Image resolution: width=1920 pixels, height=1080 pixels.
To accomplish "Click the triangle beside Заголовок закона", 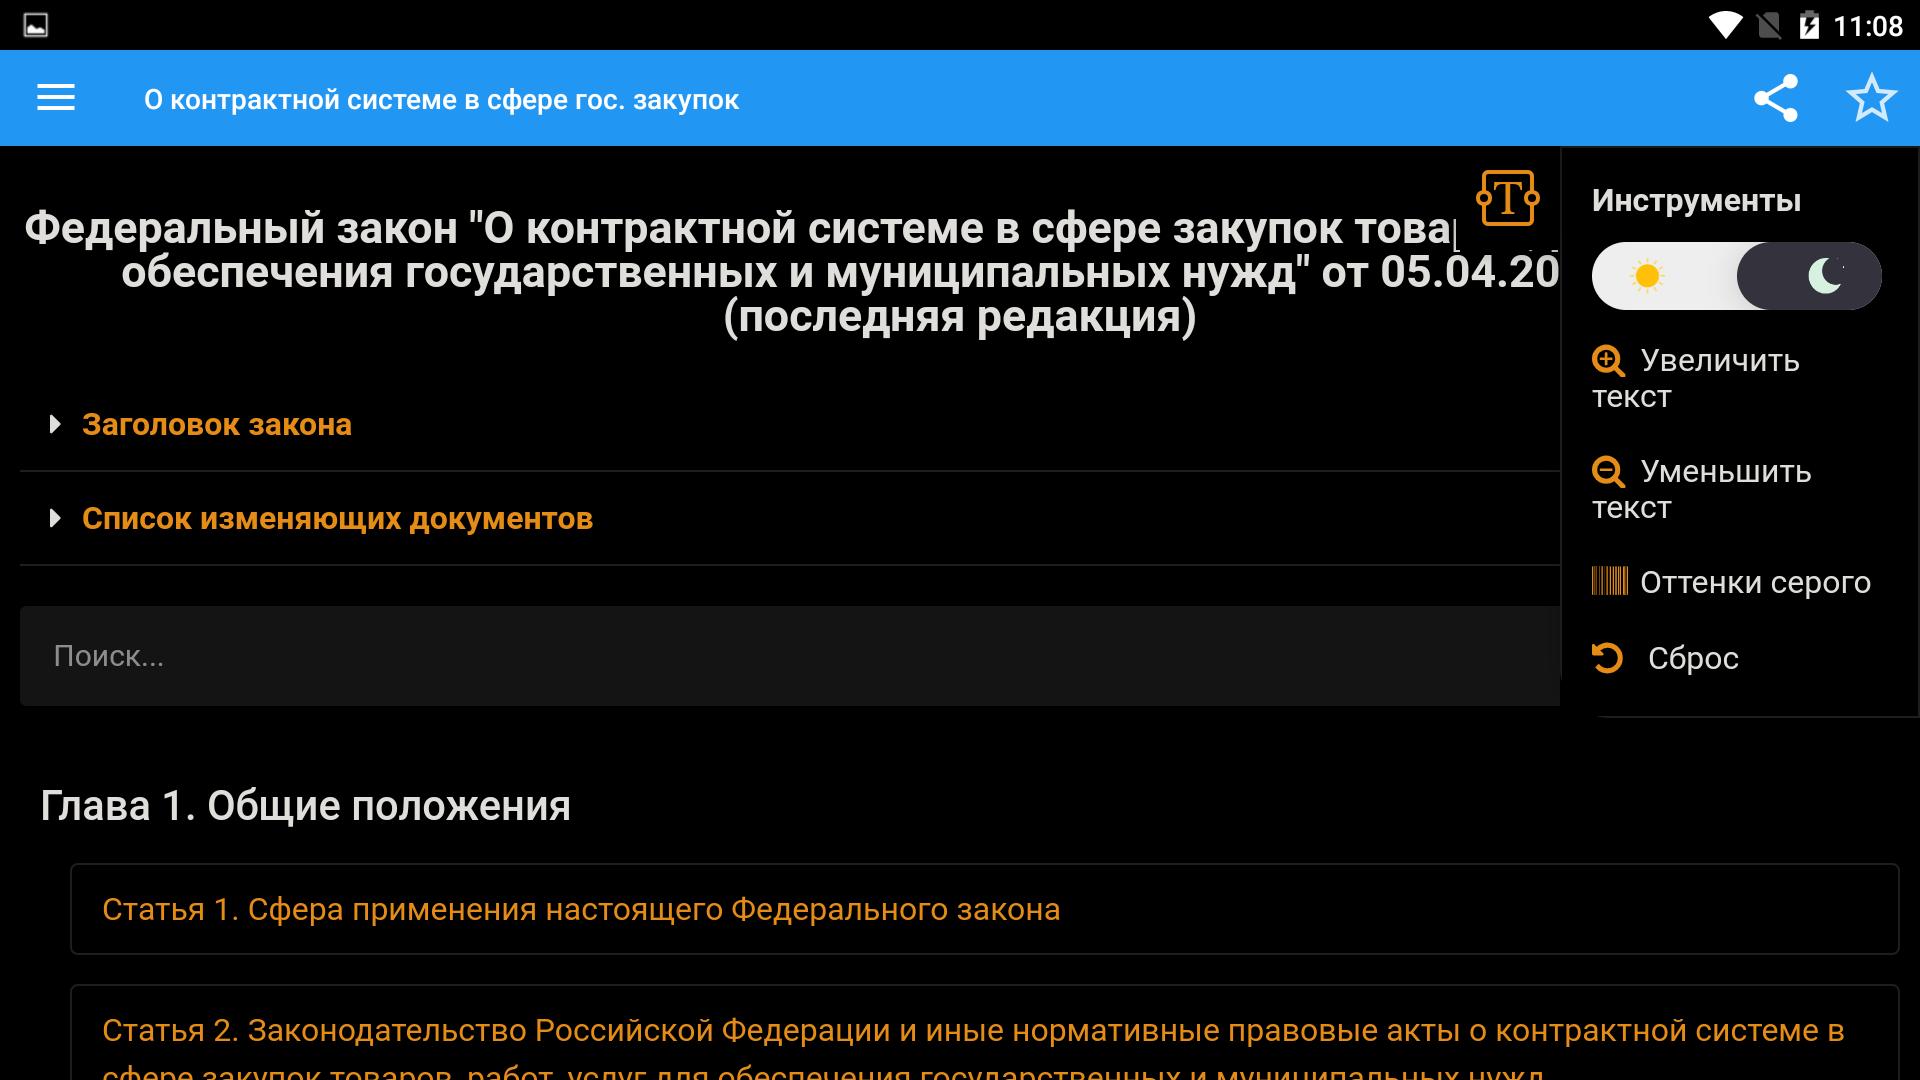I will [x=55, y=425].
